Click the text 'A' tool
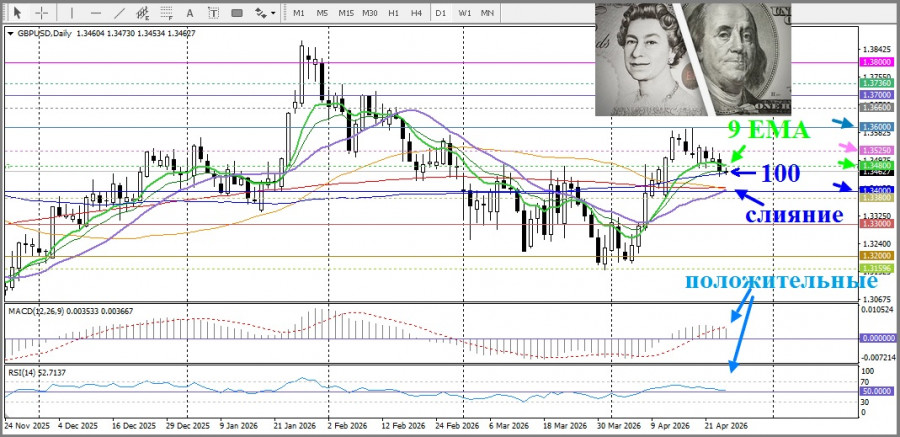Screen dimensions: 900x437 coord(190,12)
